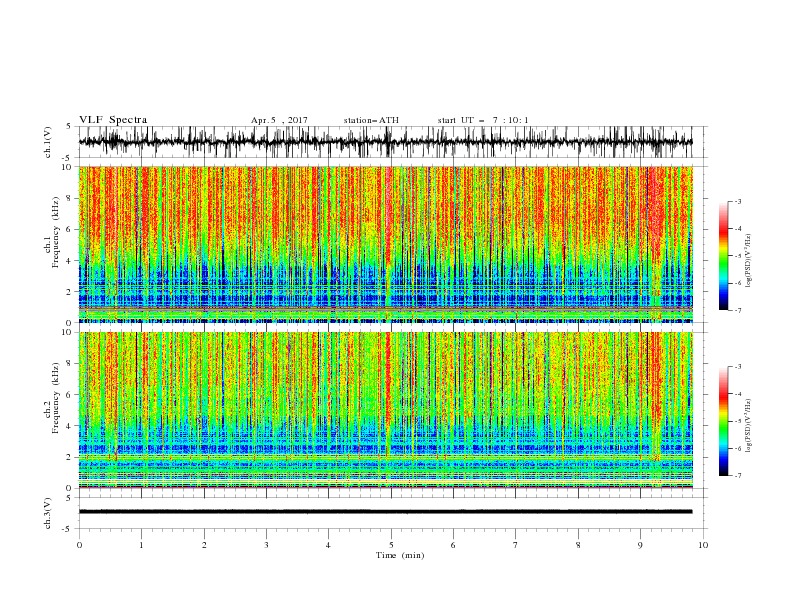Click the time axis tick label '7'
This screenshot has width=792, height=612.
(x=516, y=545)
